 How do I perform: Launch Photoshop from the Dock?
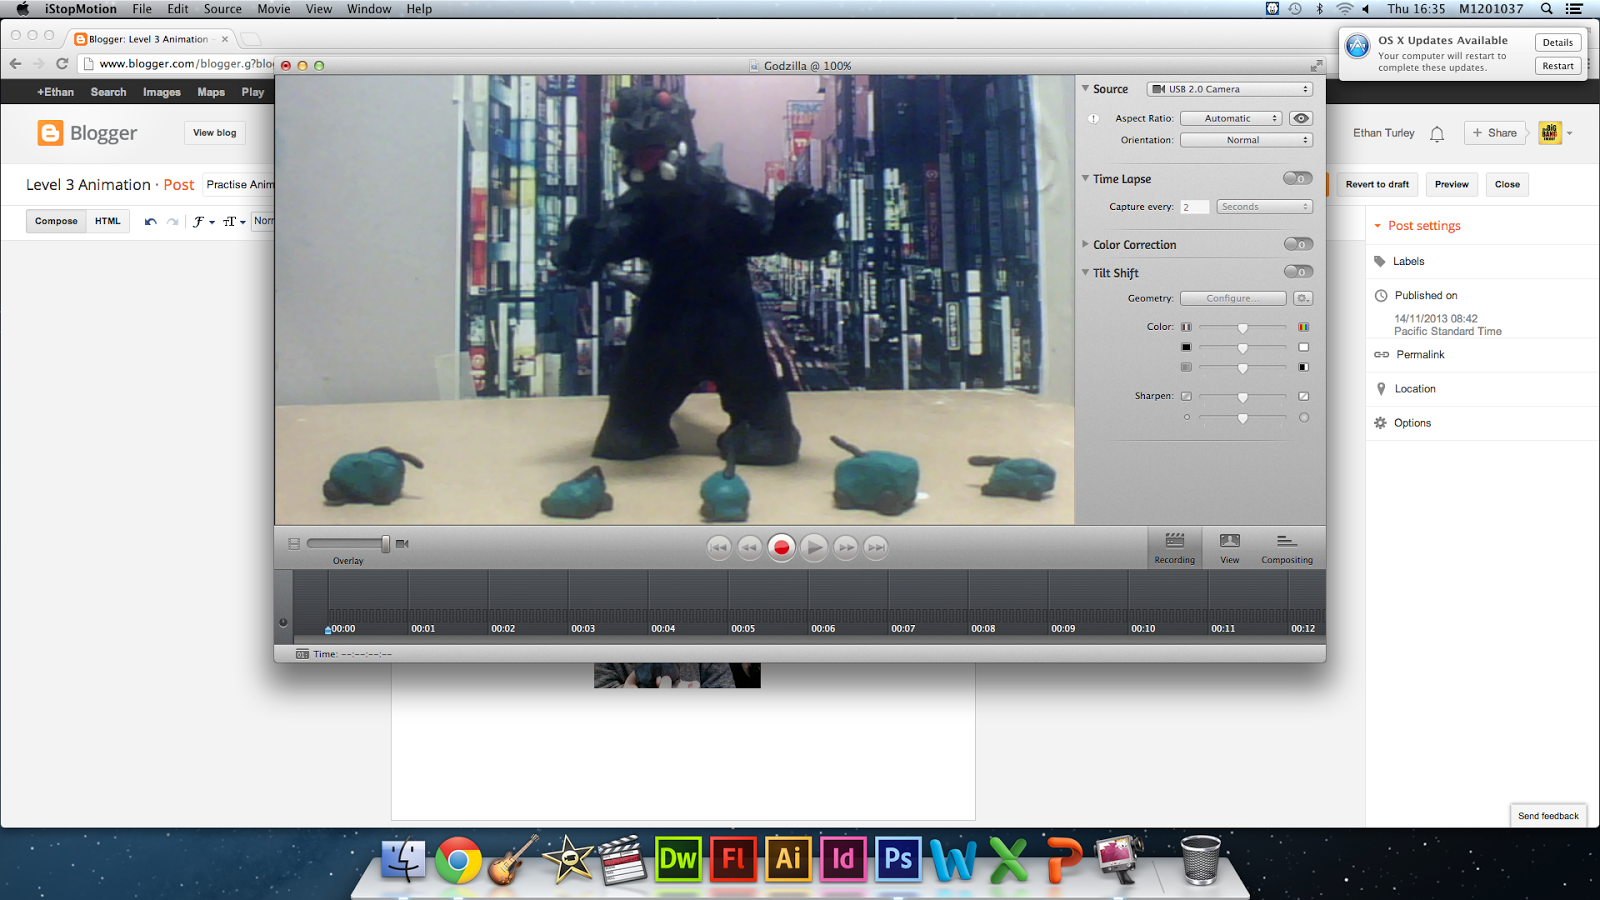898,859
